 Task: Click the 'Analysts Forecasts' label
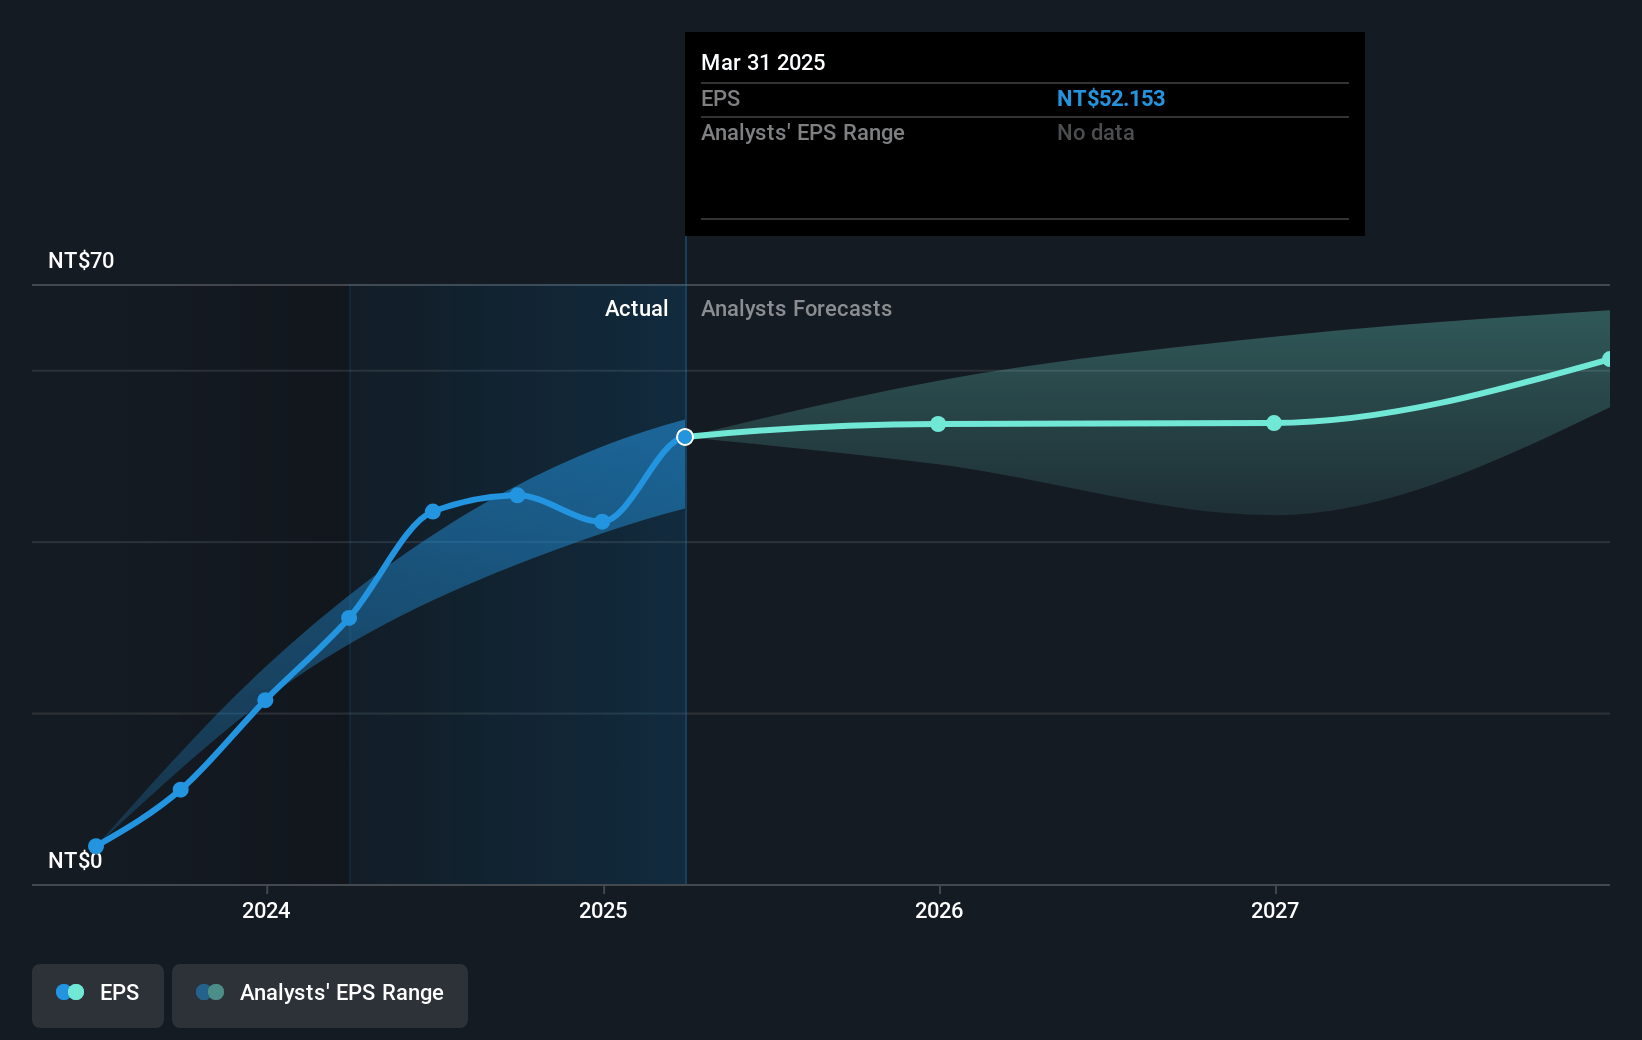click(796, 308)
